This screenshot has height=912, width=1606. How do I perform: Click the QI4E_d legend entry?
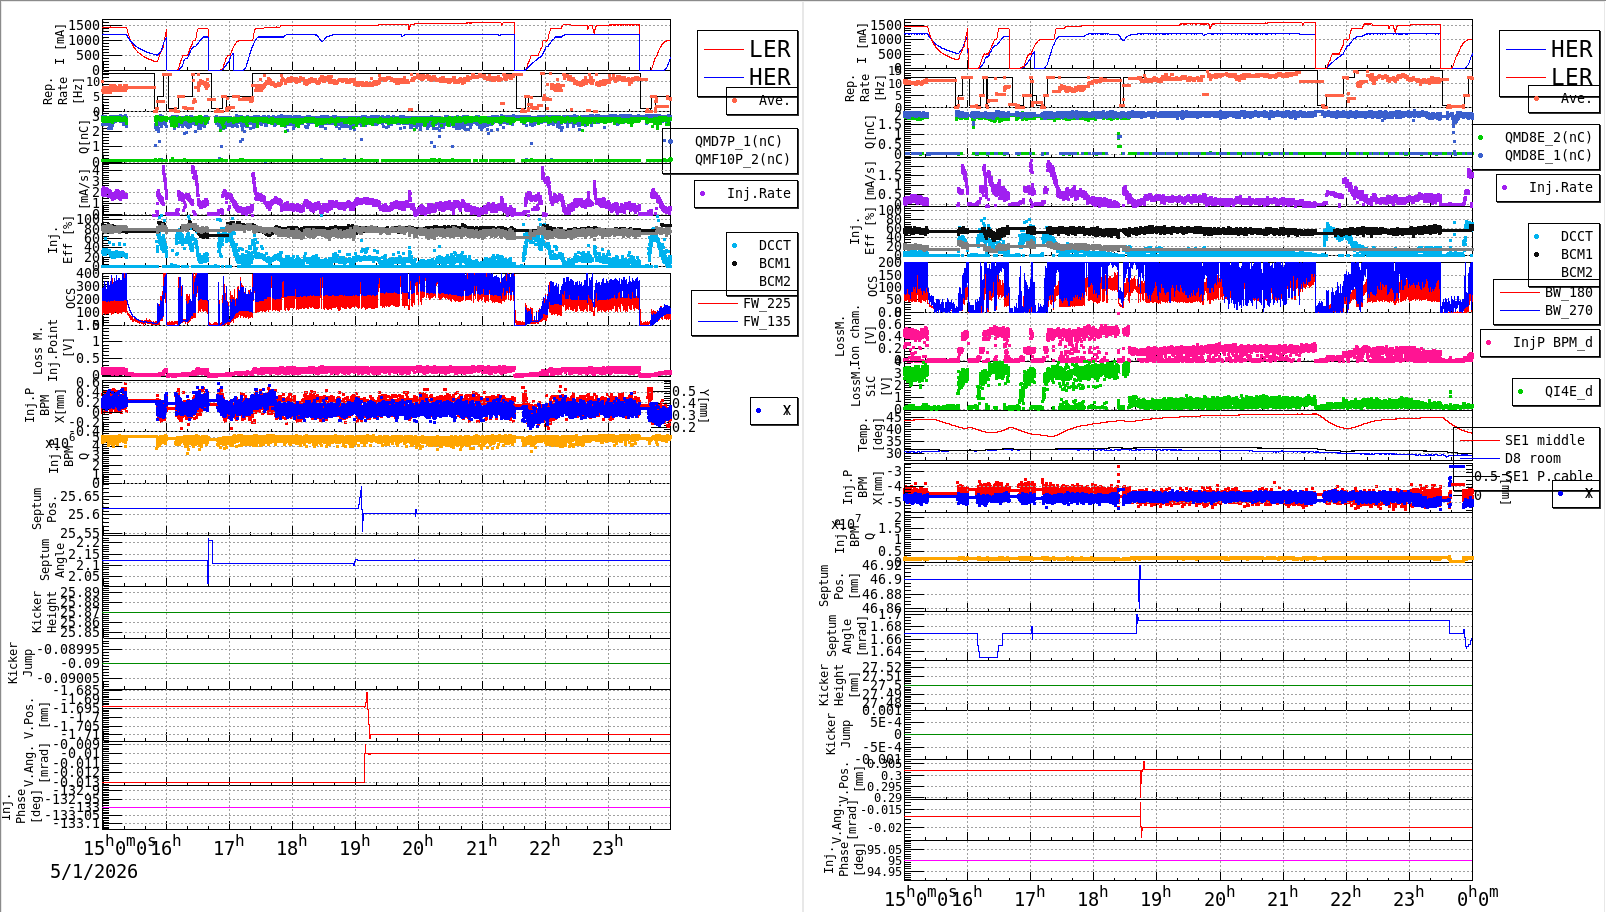[x=1555, y=391]
